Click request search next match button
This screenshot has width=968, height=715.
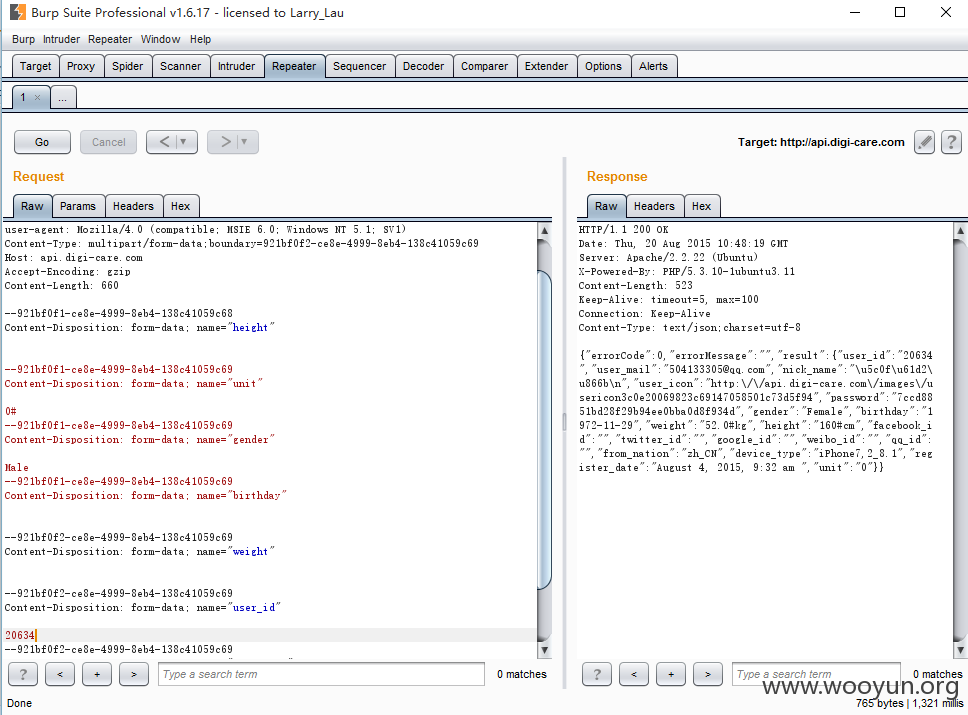coord(134,674)
